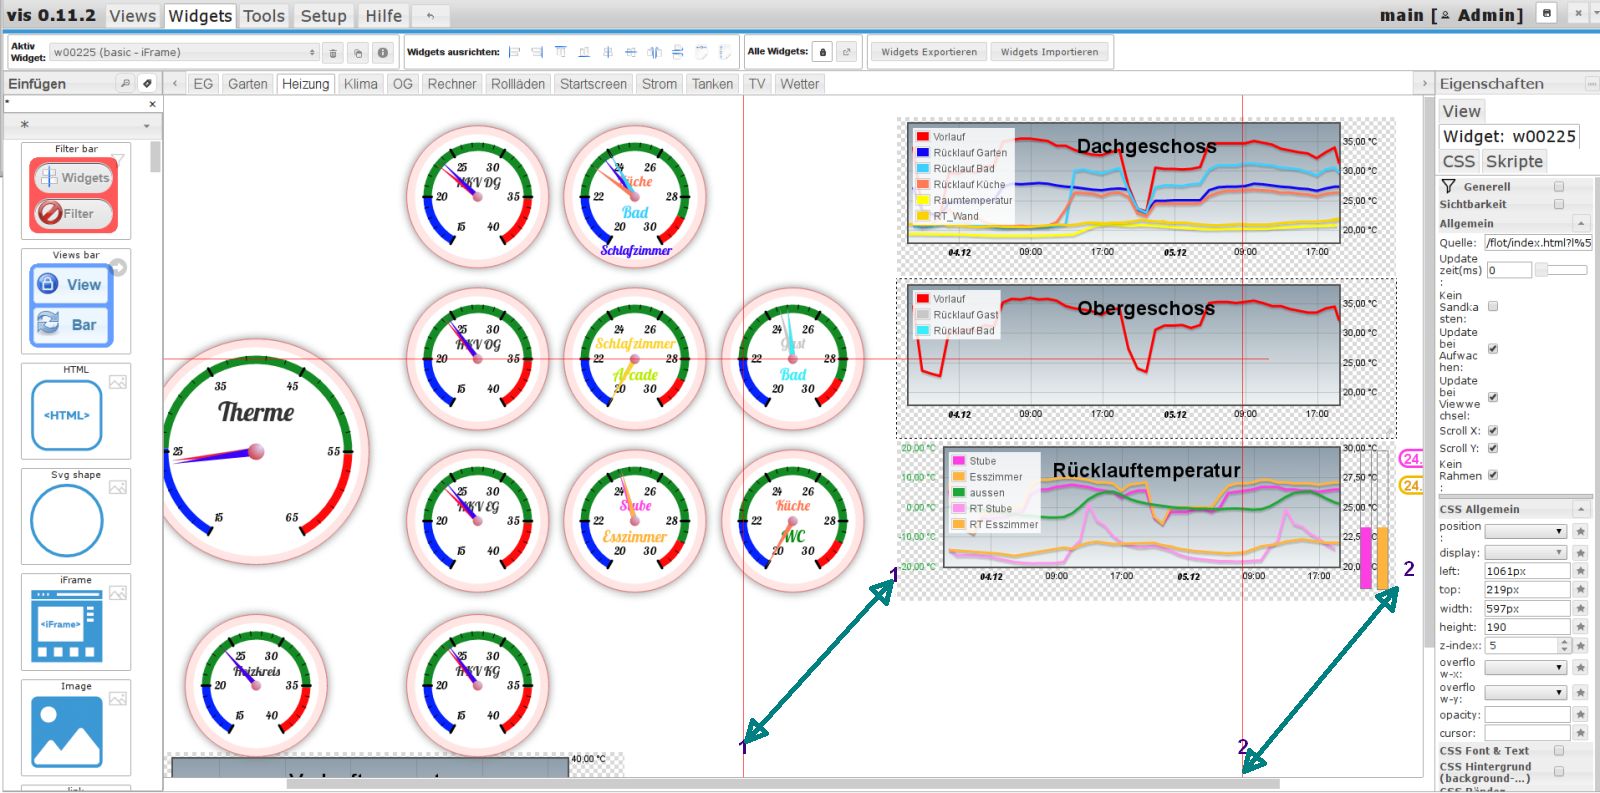Viewport: 1600px width, 793px height.
Task: Open the Hilfe menu
Action: 383,16
